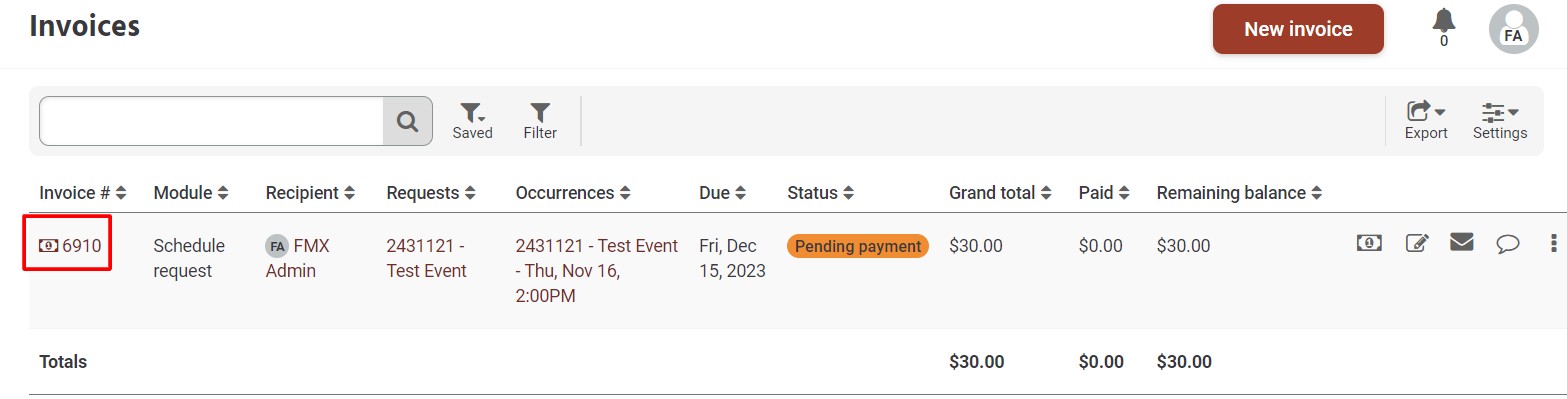Click the FA user avatar
Viewport: 1567px width, 399px height.
tap(1513, 29)
